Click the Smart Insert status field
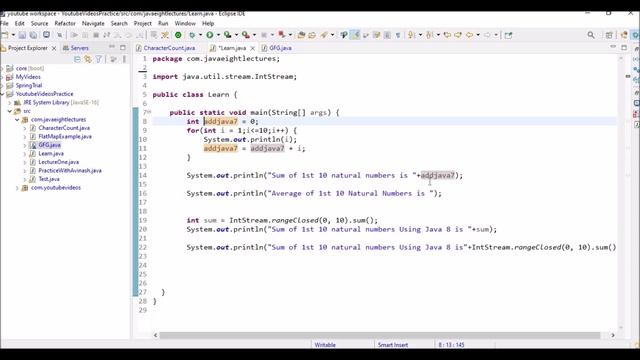This screenshot has height=360, width=640. click(393, 345)
